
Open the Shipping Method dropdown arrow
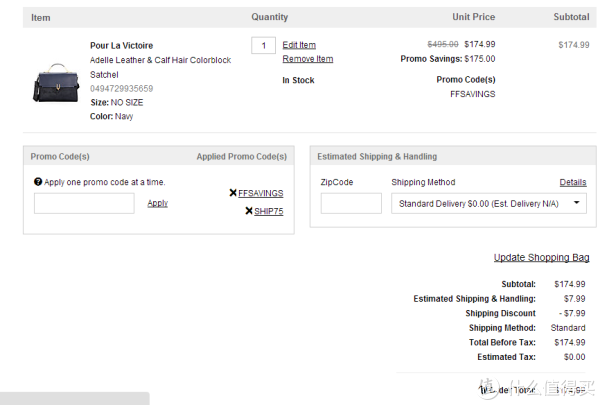pyautogui.click(x=576, y=203)
